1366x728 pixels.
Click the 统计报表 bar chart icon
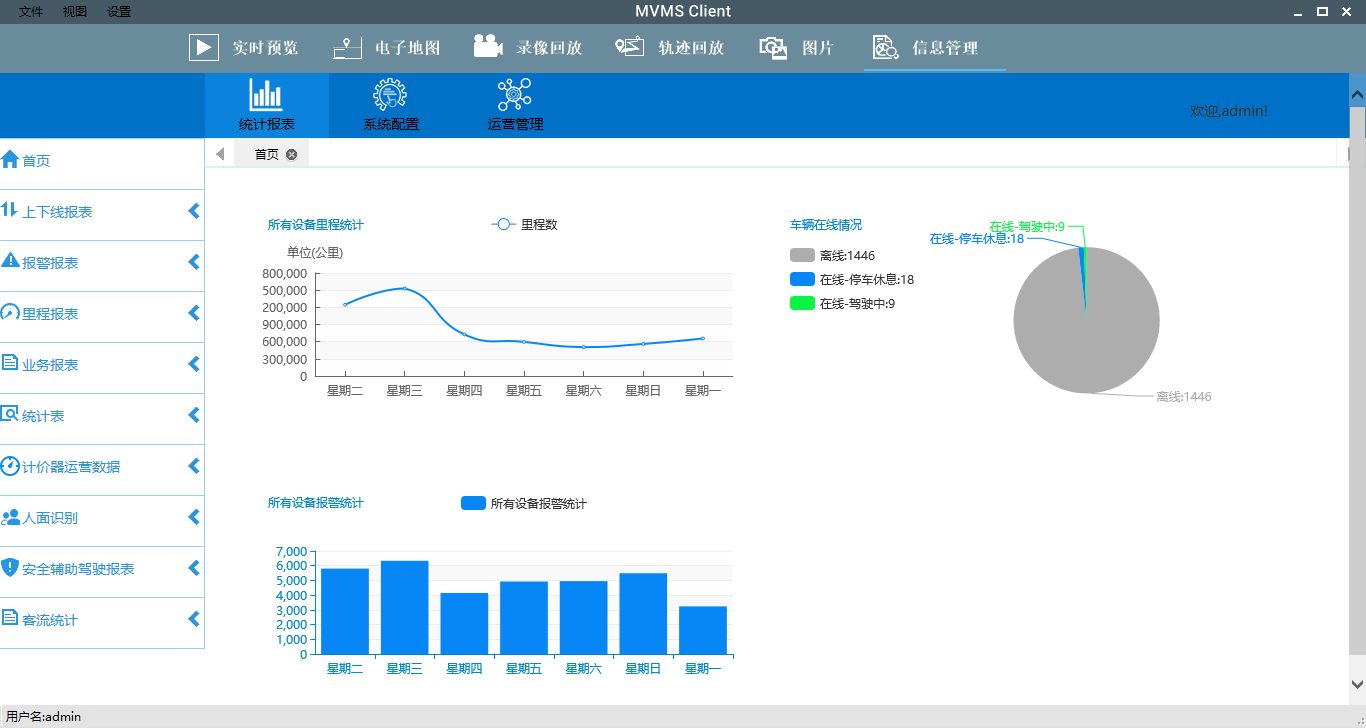(266, 95)
